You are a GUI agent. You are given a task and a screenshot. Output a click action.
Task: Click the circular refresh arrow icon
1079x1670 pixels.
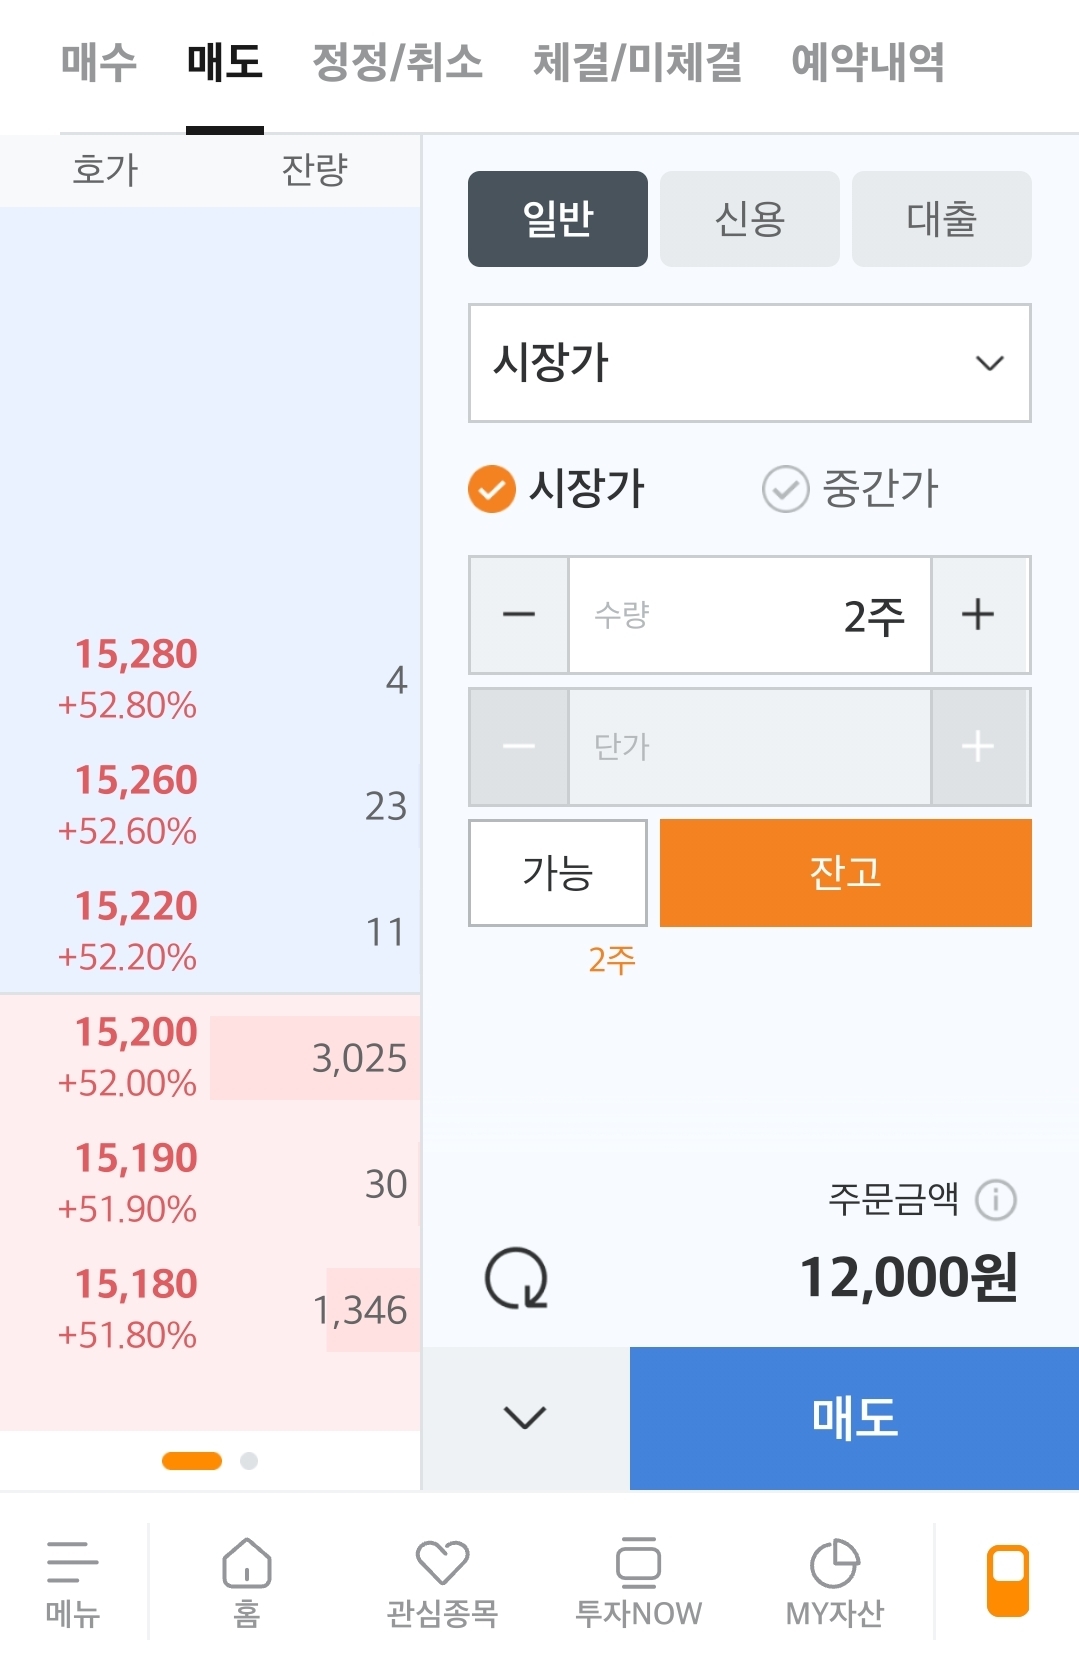(516, 1278)
